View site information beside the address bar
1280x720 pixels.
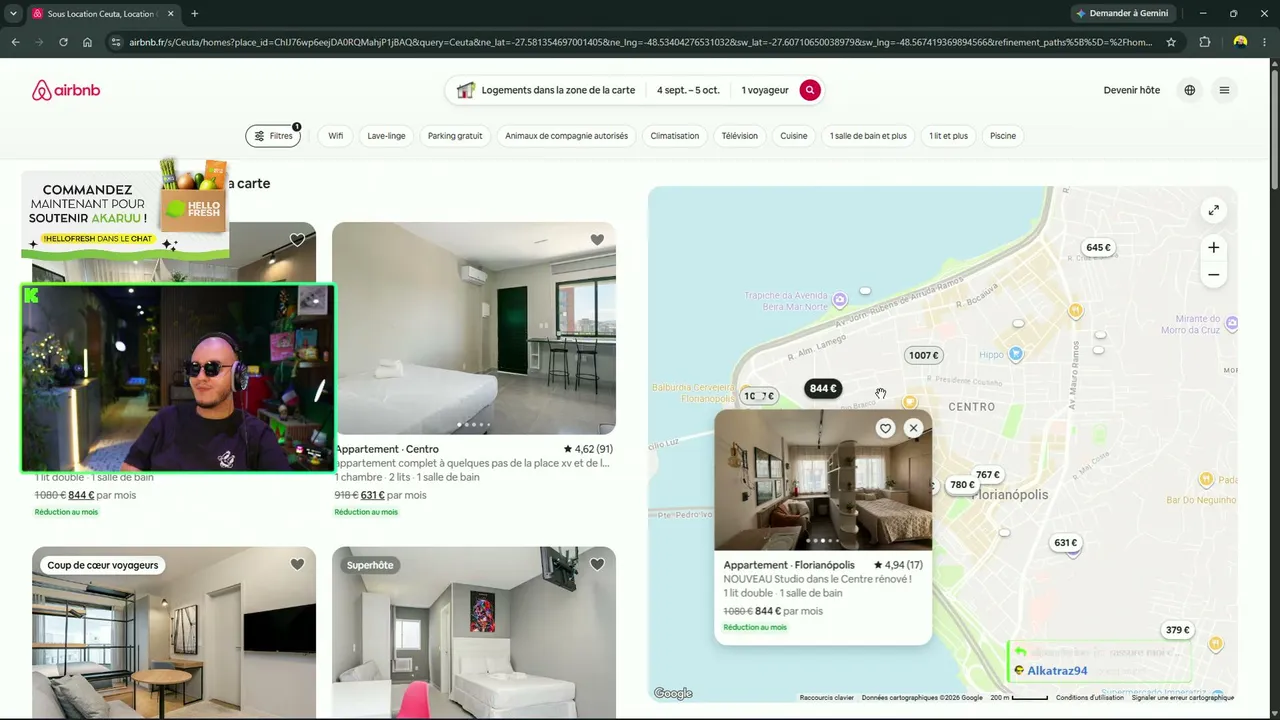point(116,42)
